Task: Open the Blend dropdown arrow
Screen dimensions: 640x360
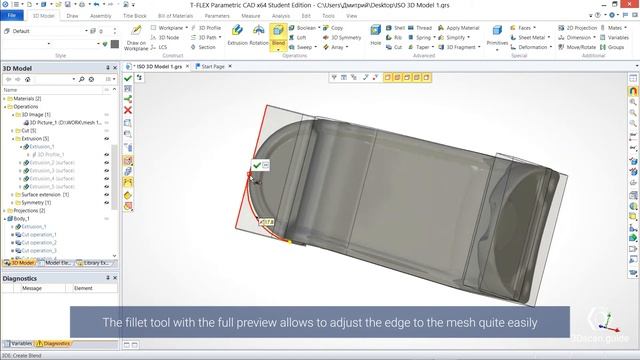Action: [278, 50]
